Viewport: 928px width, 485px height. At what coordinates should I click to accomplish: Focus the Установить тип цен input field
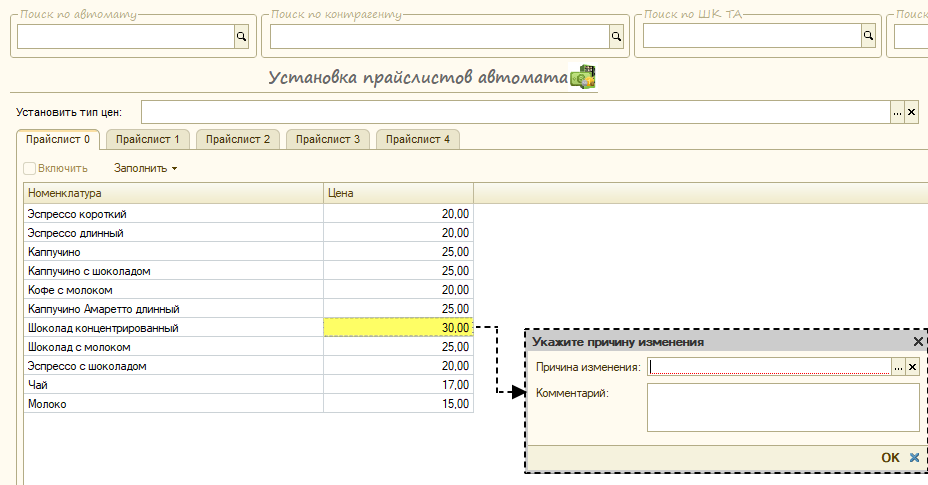click(516, 112)
